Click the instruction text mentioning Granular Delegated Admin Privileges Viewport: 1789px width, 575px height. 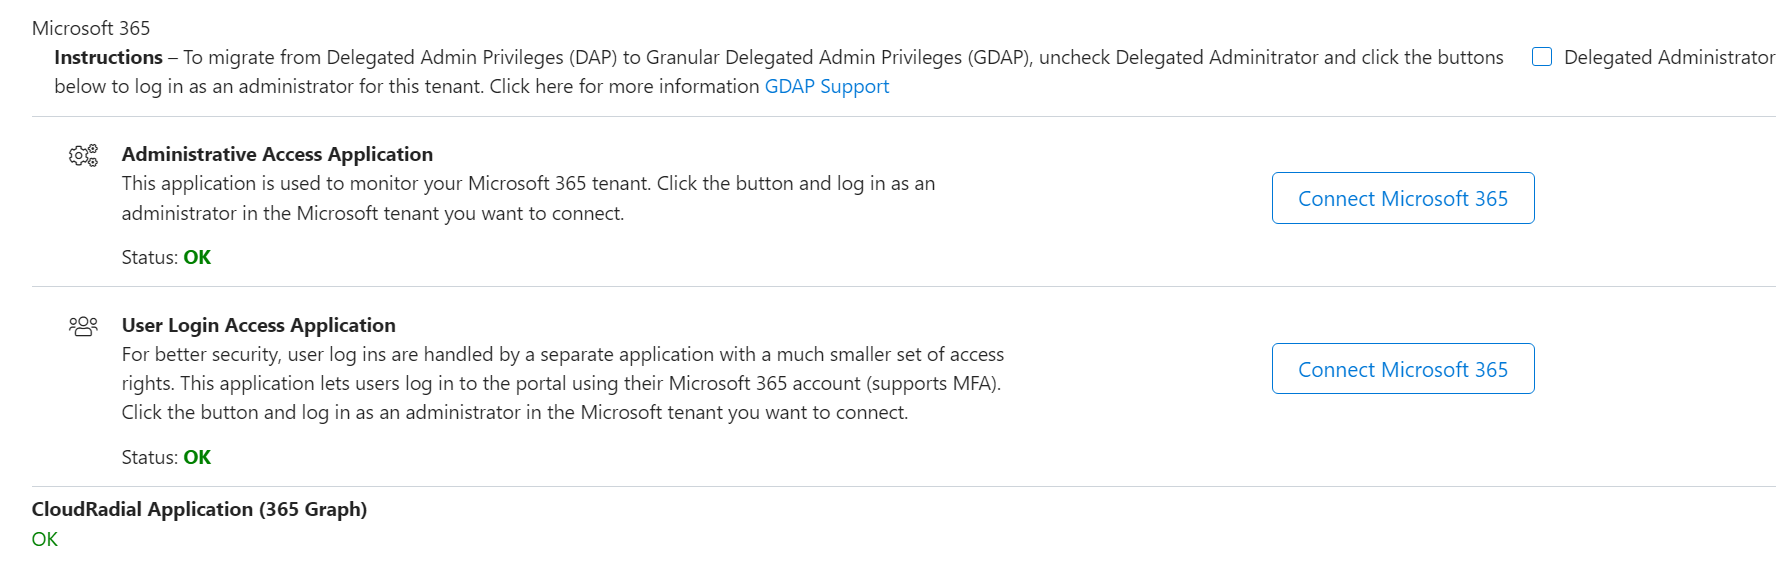coord(778,72)
